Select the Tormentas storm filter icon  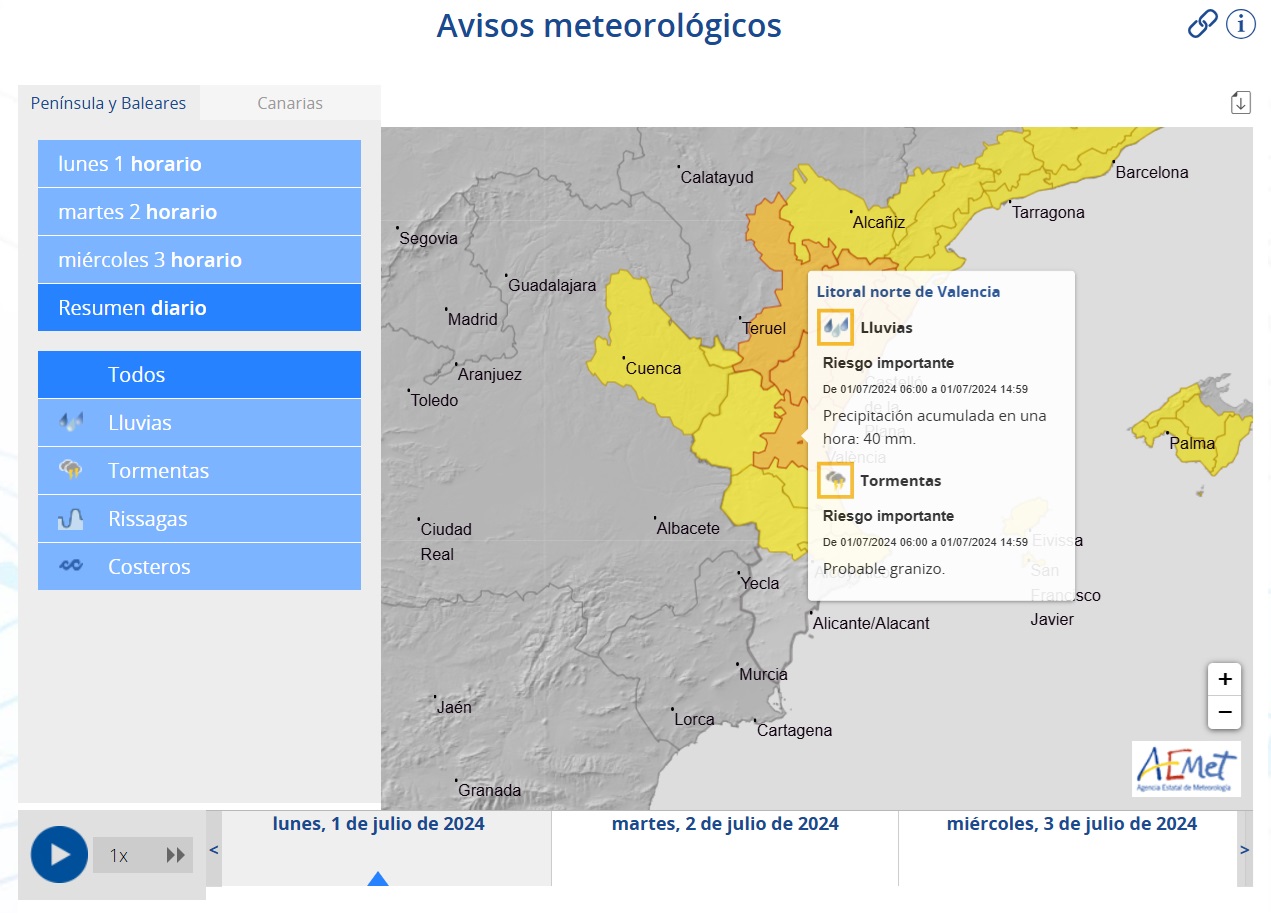tap(72, 470)
